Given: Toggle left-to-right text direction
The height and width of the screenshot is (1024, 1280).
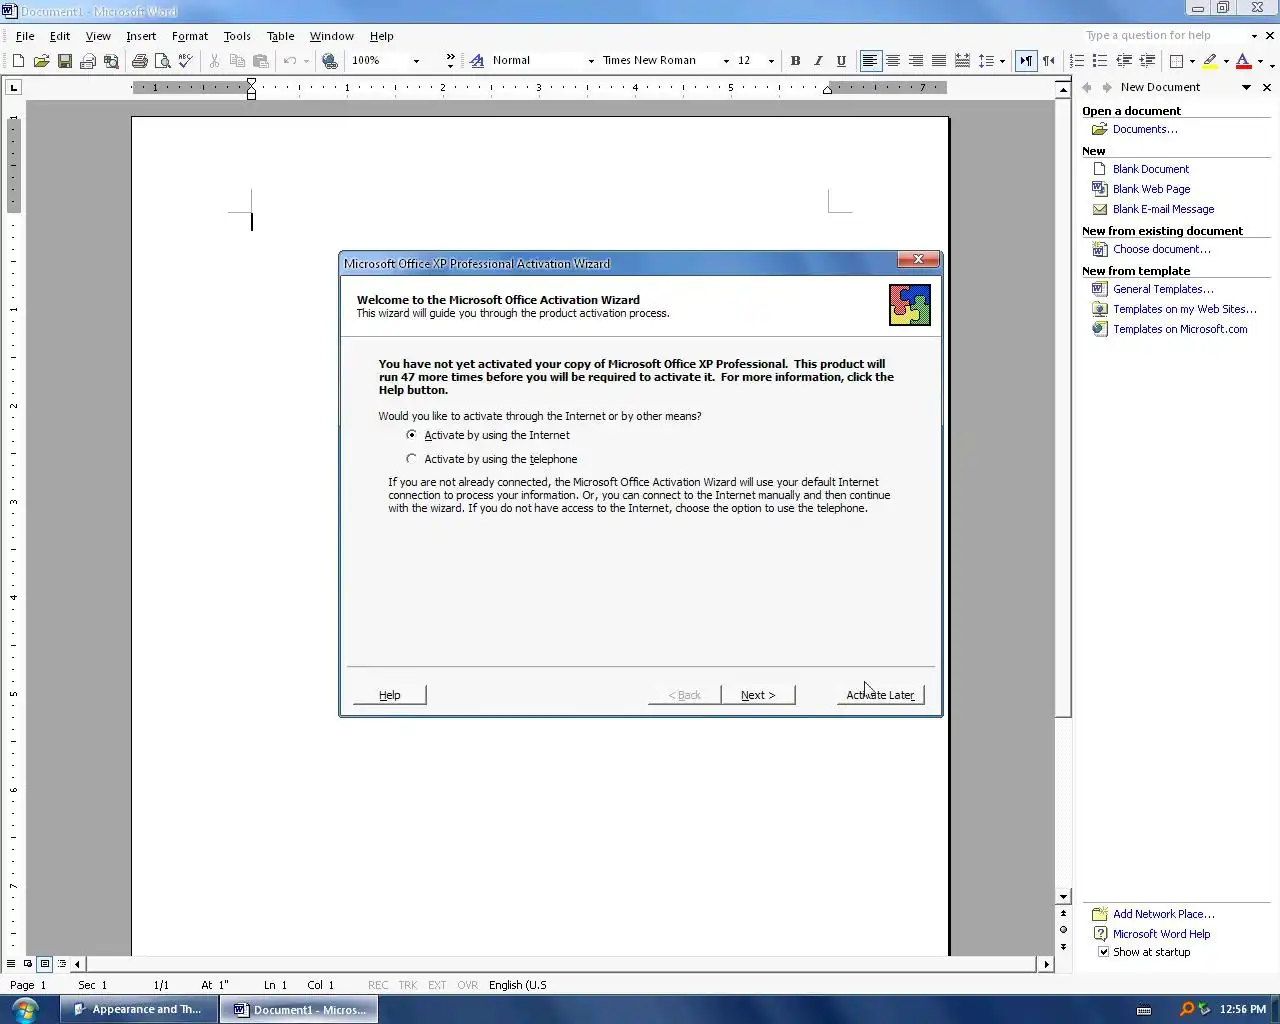Looking at the screenshot, I should (x=1026, y=61).
